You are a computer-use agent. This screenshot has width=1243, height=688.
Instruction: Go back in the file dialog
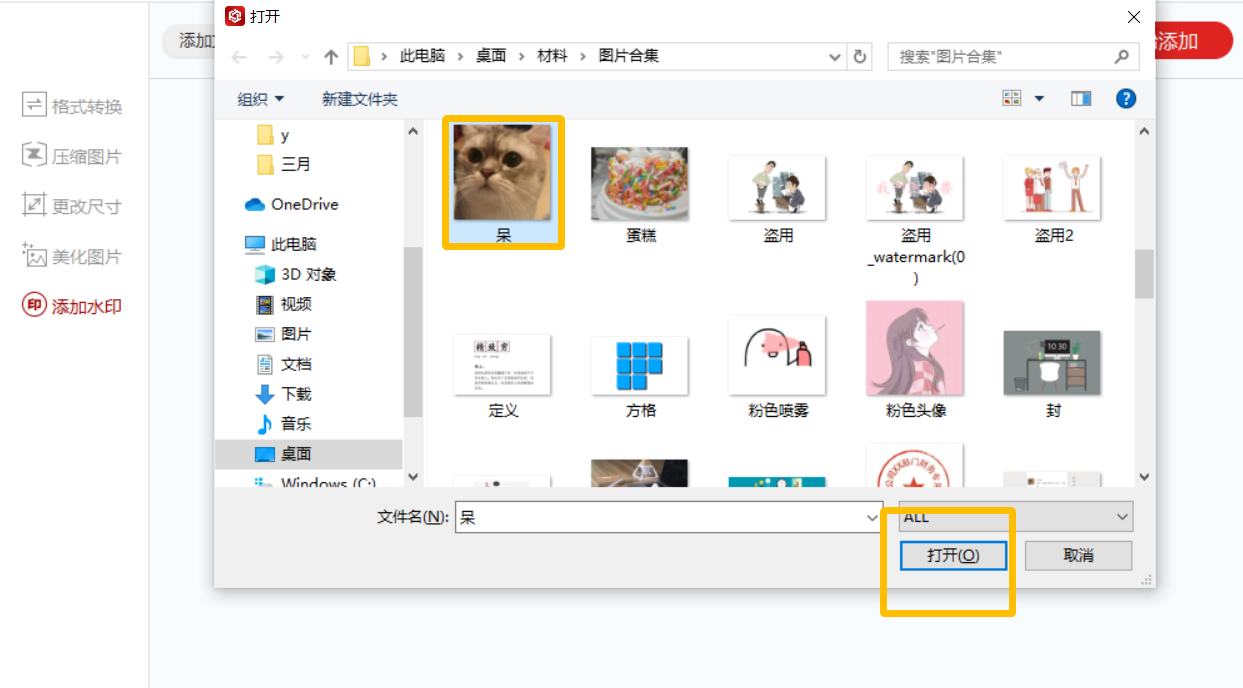[239, 57]
